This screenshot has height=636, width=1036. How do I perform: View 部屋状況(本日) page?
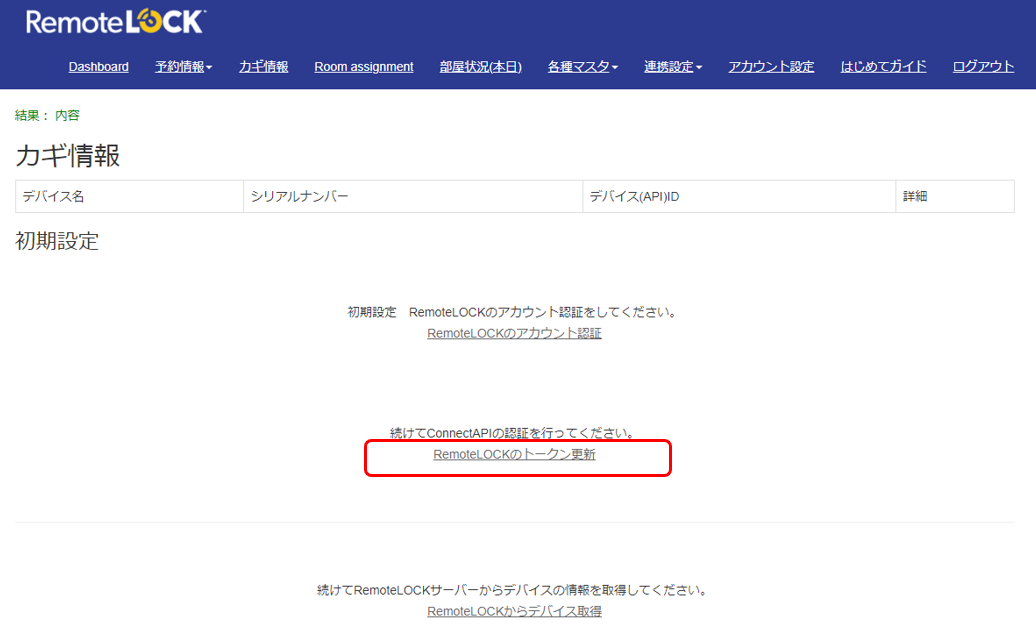click(480, 67)
